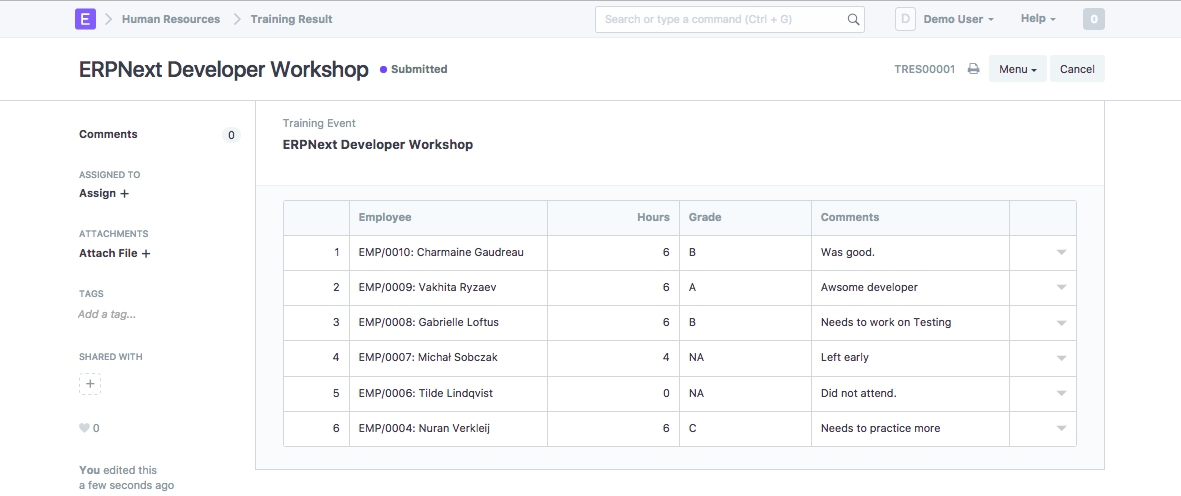Image resolution: width=1181 pixels, height=496 pixels.
Task: Open the Demo User dropdown
Action: (x=958, y=19)
